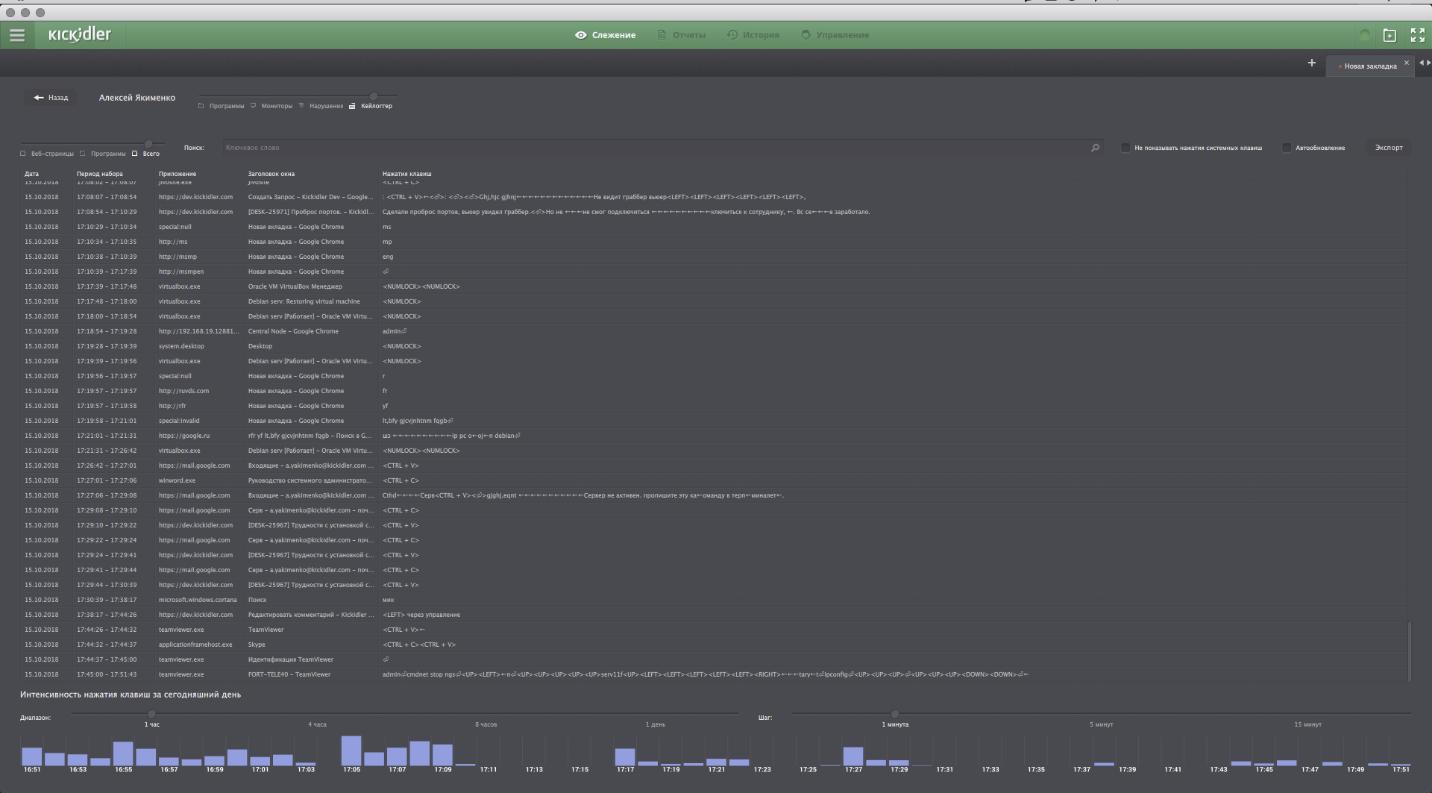This screenshot has width=1432, height=793.
Task: Set range slider to 8 часов
Action: (486, 724)
